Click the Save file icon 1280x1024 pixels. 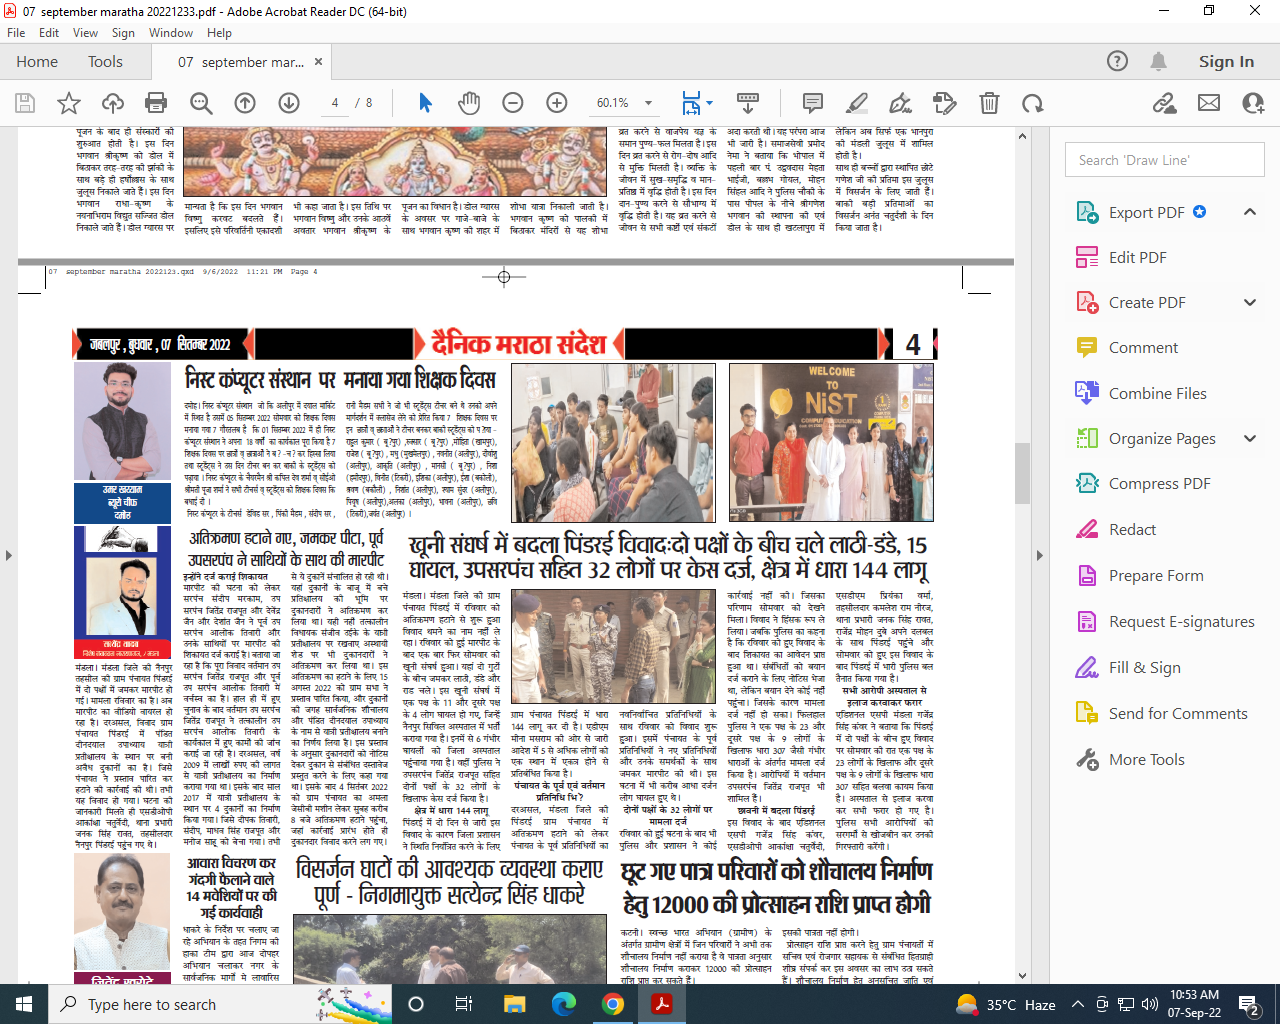[x=25, y=103]
